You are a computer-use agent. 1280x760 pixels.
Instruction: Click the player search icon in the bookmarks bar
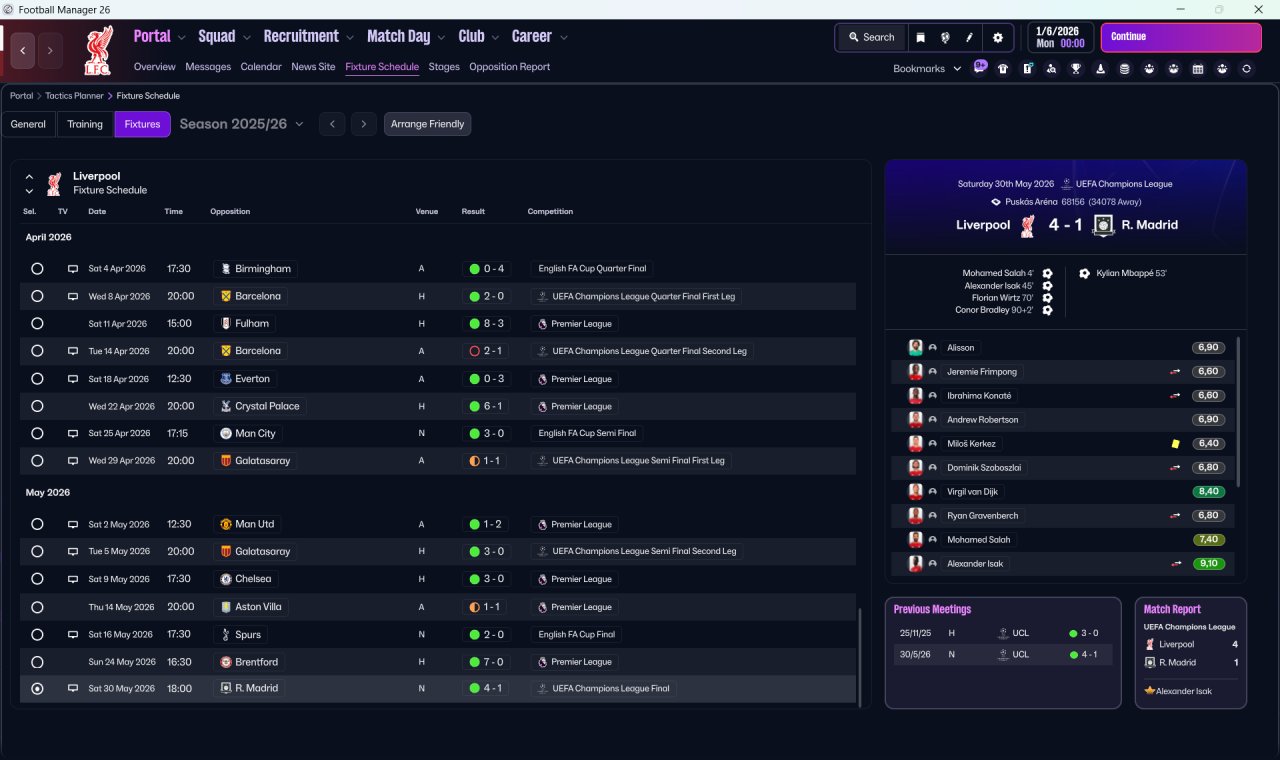(1051, 69)
